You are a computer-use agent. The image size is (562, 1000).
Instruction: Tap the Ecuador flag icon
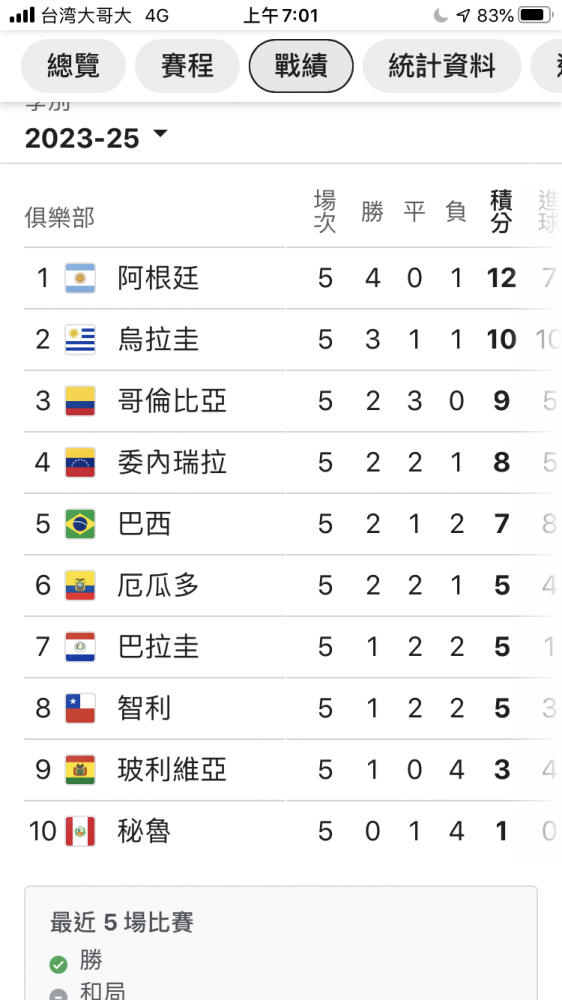pos(80,585)
